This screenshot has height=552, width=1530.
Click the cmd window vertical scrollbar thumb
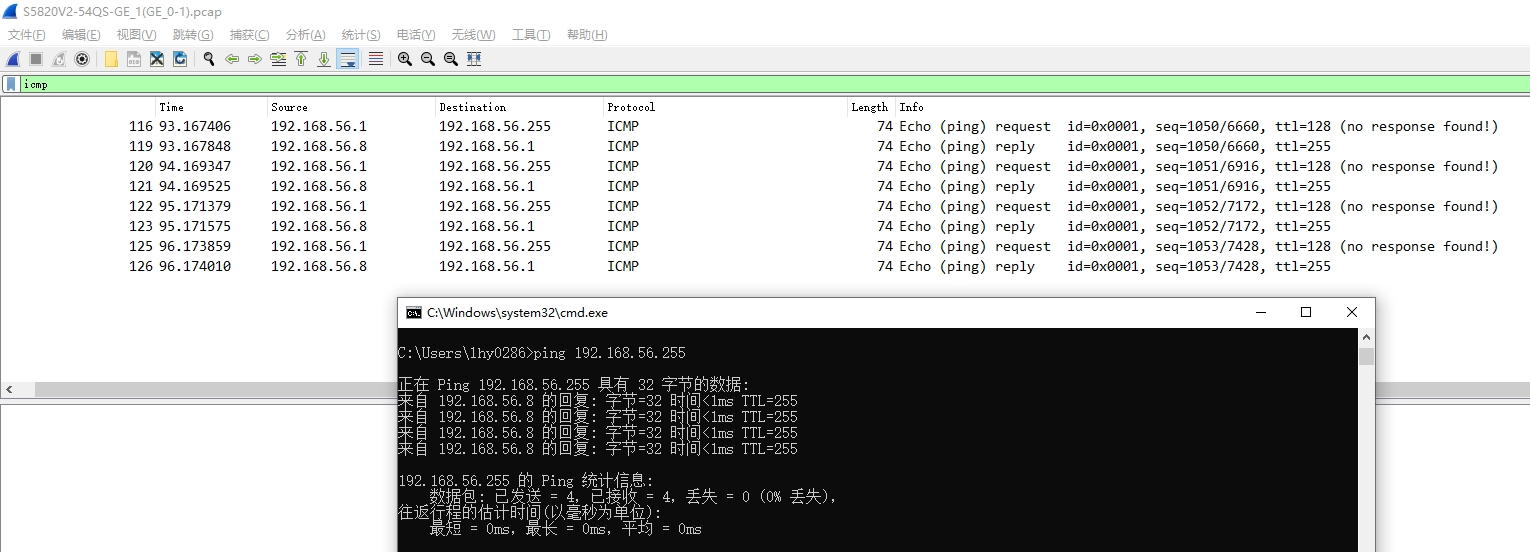pos(1366,356)
